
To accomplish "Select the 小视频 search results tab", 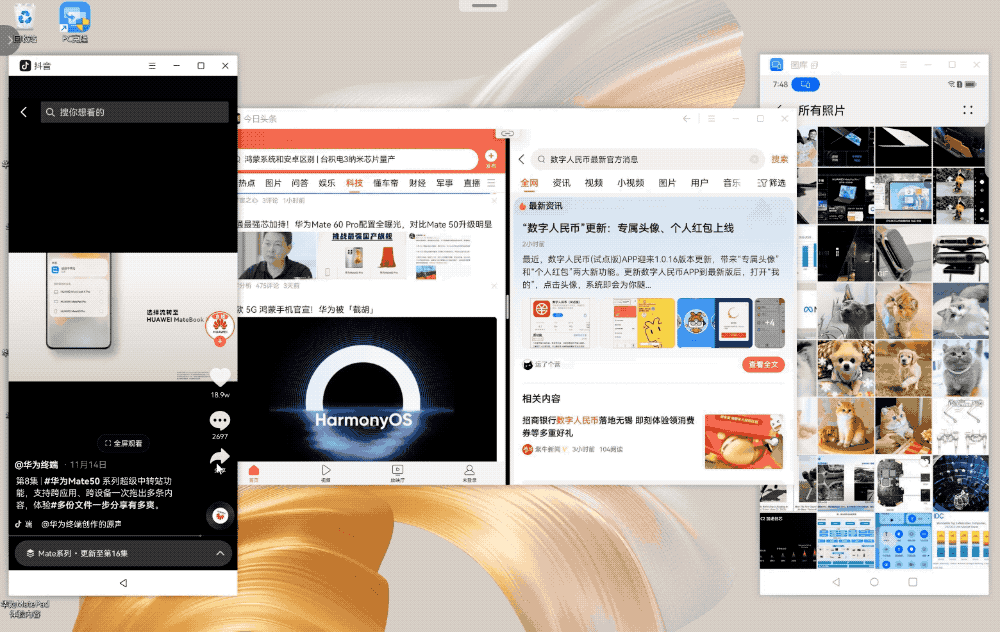I will click(630, 183).
